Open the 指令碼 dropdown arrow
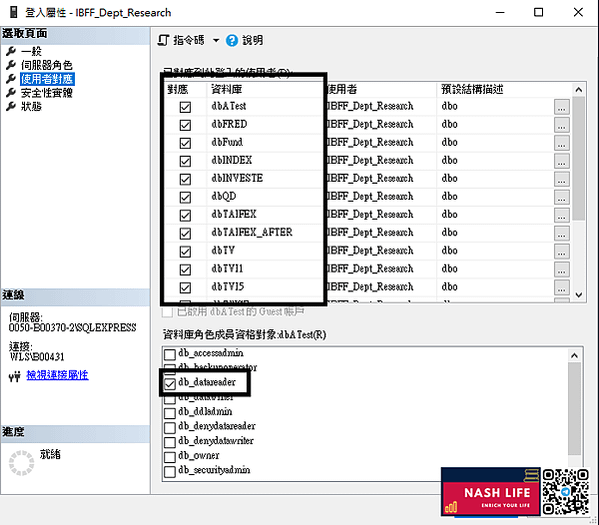 [x=216, y=41]
